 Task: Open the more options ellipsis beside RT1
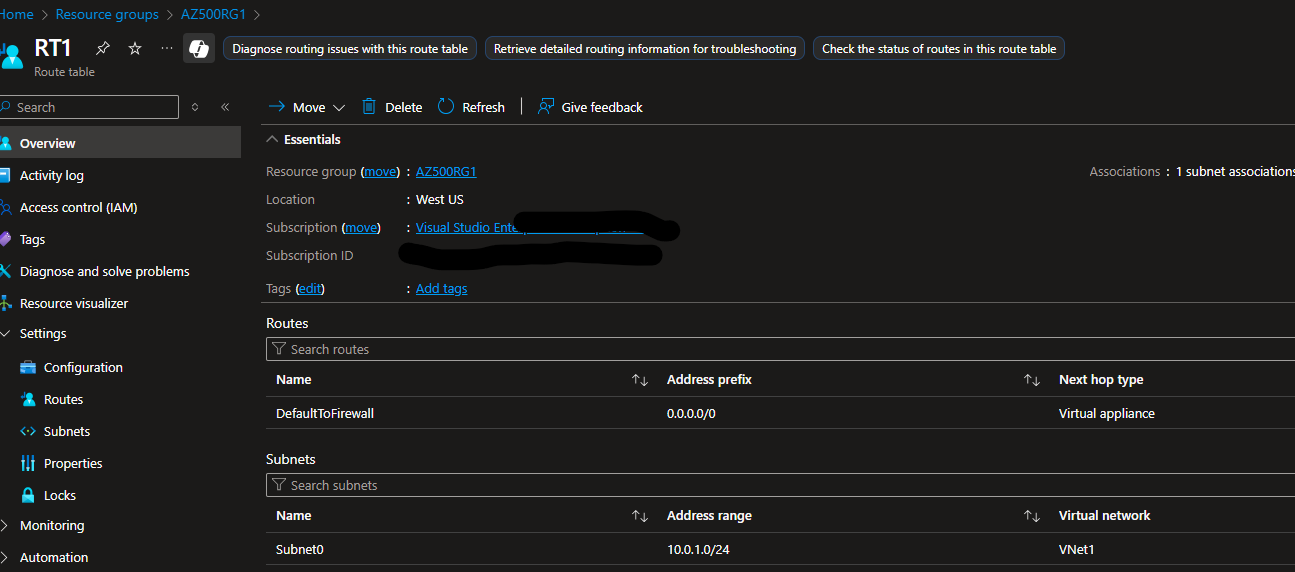(x=166, y=48)
